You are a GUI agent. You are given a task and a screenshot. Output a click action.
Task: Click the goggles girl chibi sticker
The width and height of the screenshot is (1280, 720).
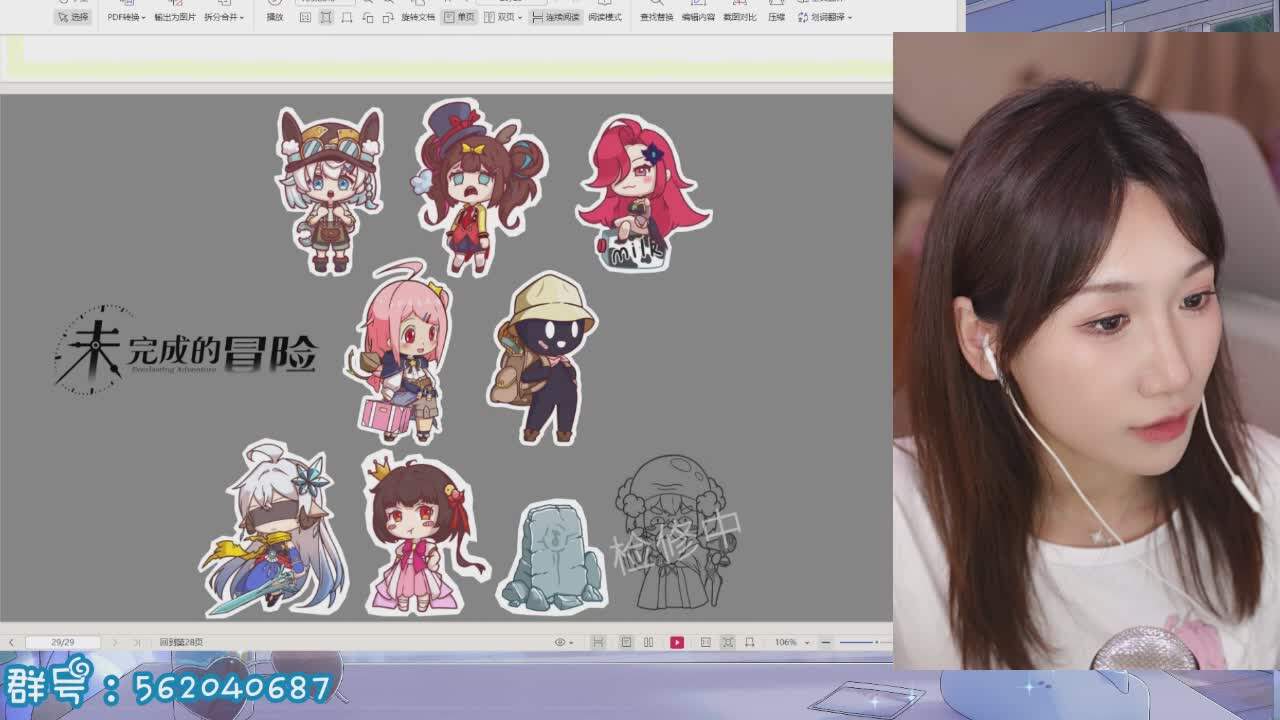tap(329, 190)
